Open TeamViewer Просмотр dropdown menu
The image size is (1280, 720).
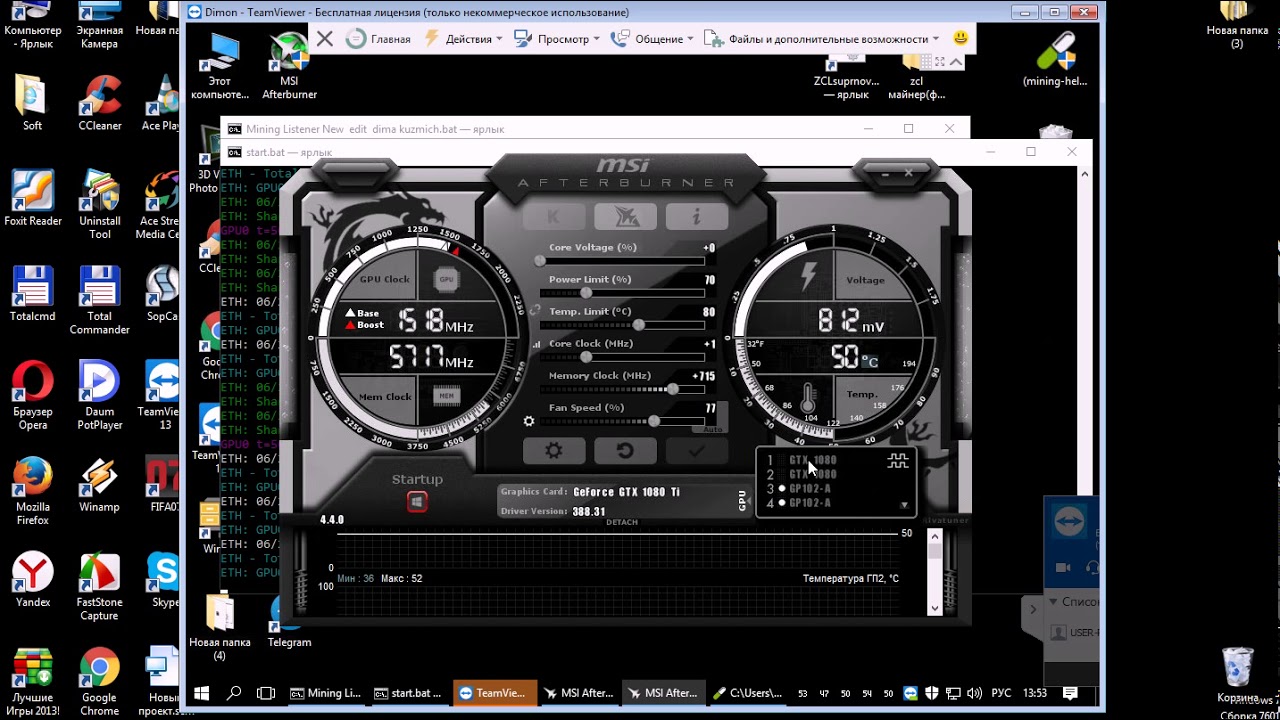tap(557, 39)
